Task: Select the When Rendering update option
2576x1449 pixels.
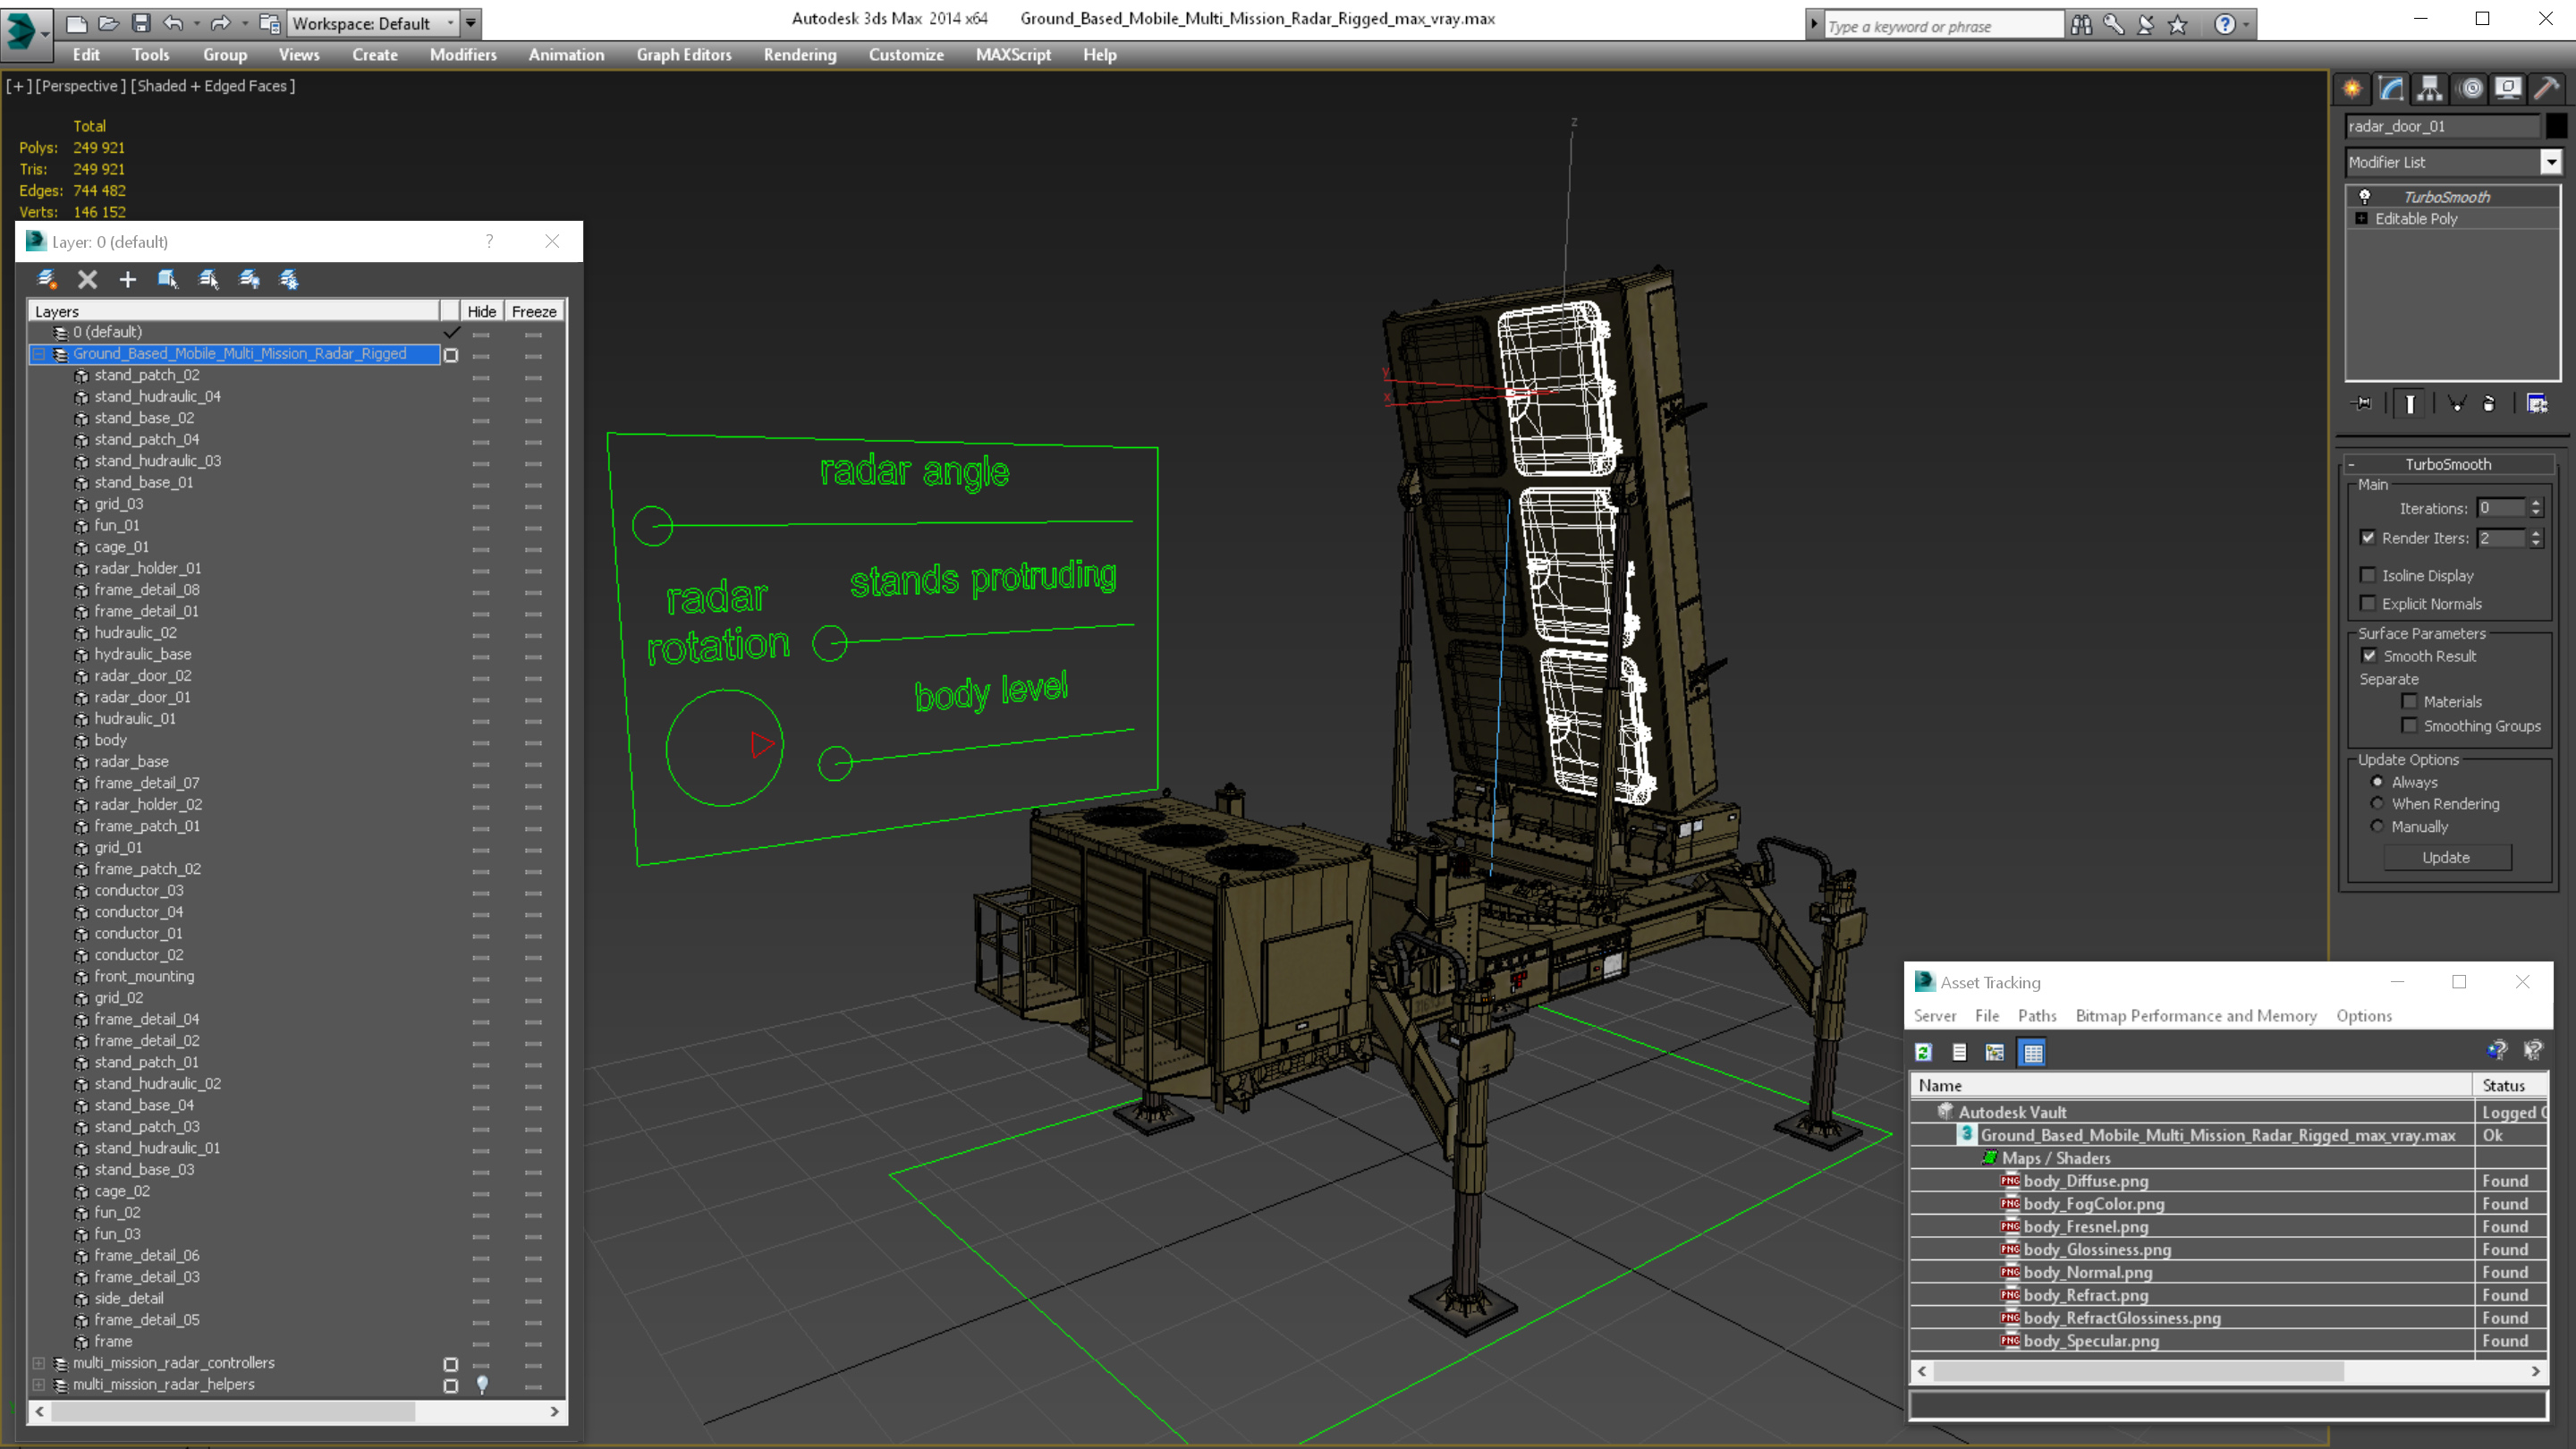Action: pyautogui.click(x=2377, y=804)
